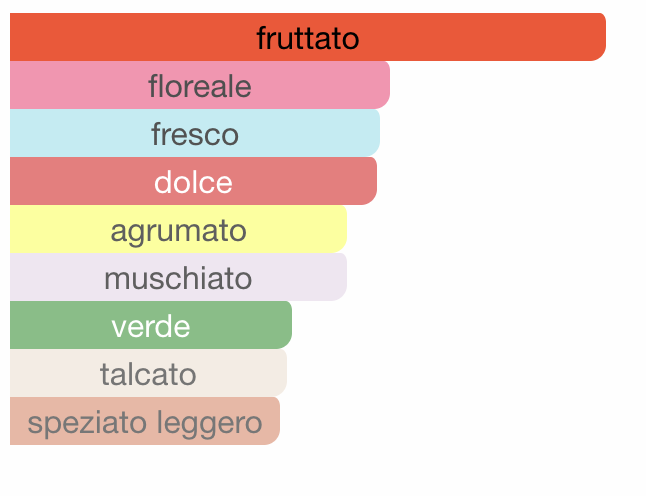The image size is (646, 496).
Task: Select the pink floreale bar
Action: [x=200, y=85]
